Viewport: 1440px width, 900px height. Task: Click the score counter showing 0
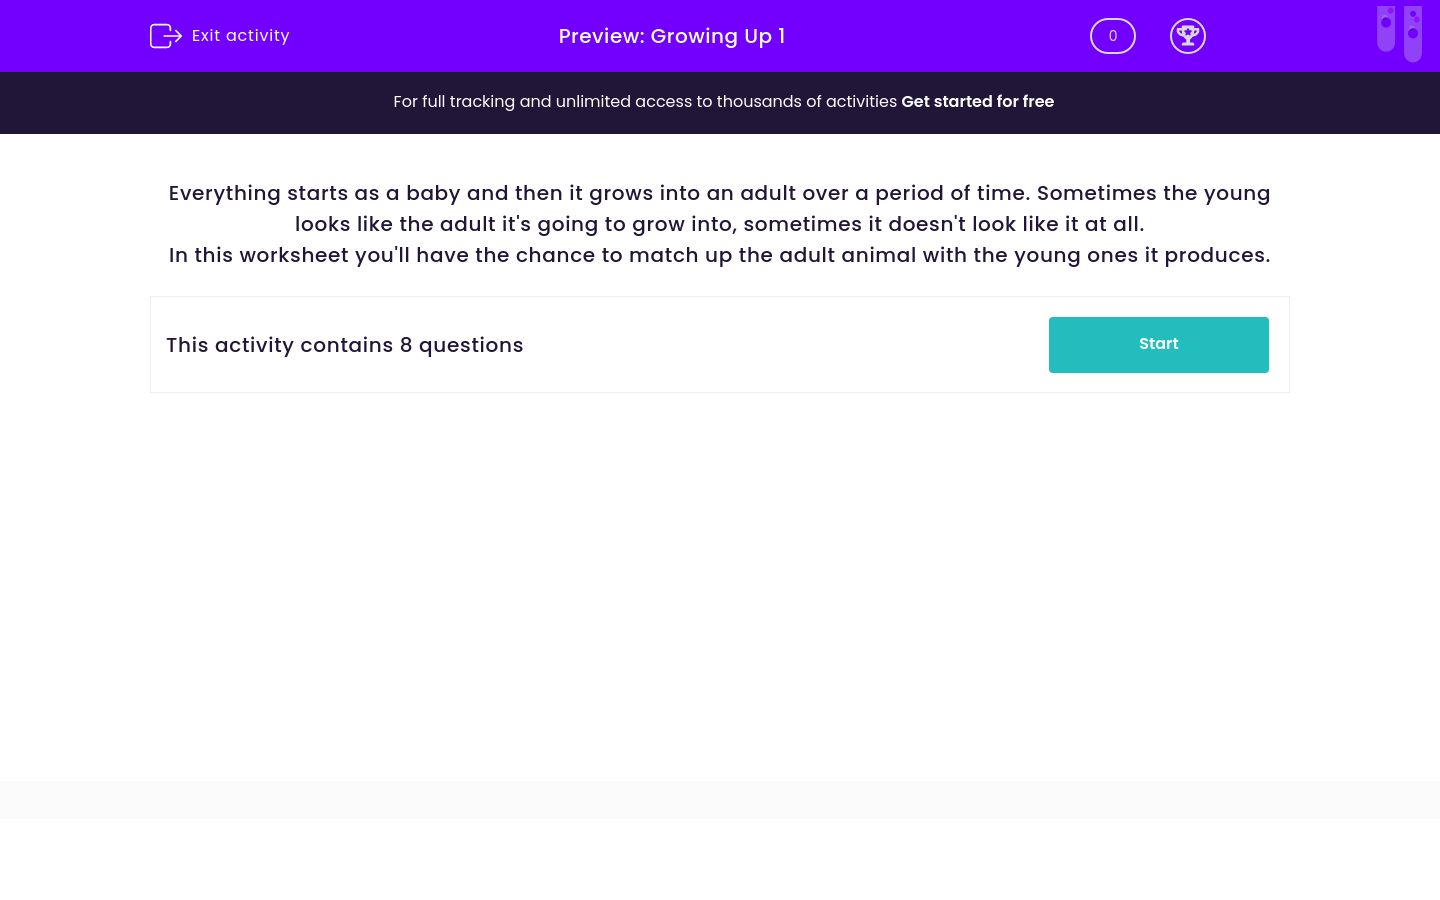point(1112,36)
